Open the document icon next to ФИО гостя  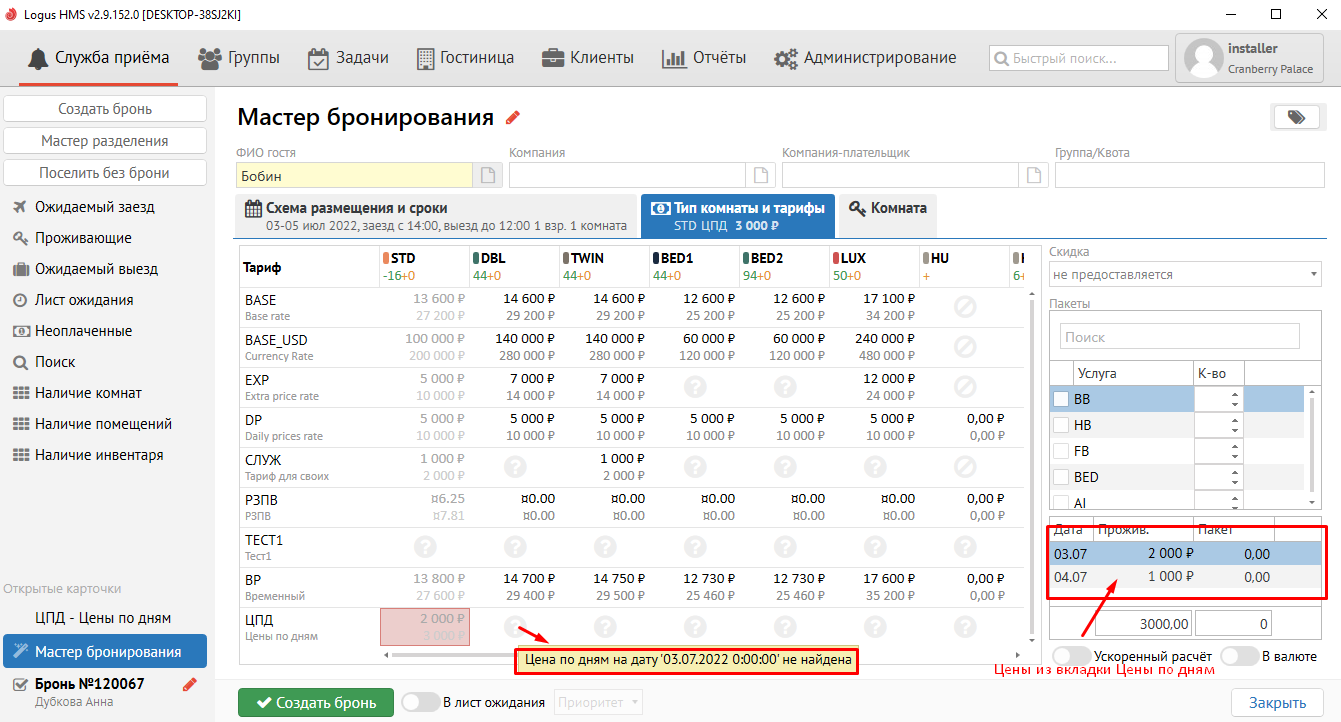click(x=488, y=176)
